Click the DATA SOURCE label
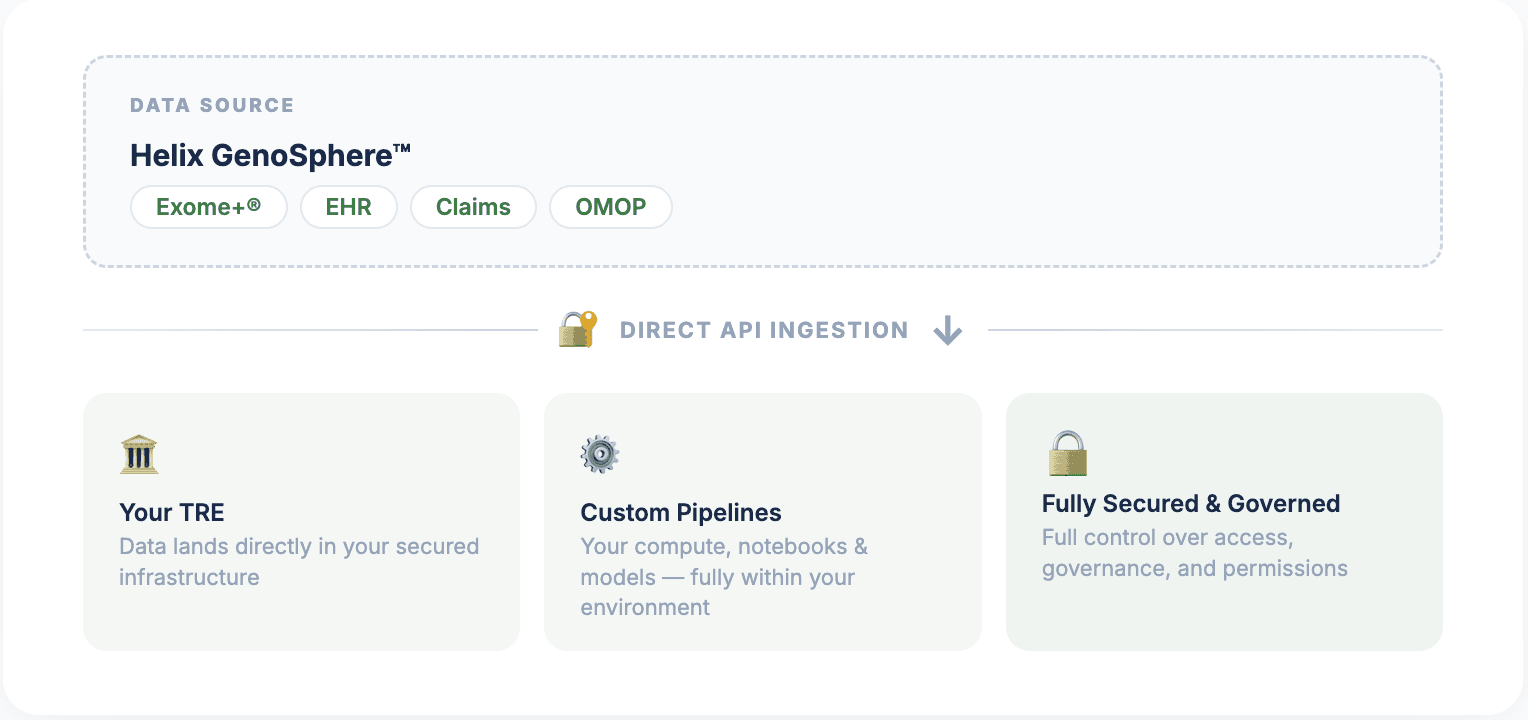This screenshot has height=720, width=1528. click(212, 105)
